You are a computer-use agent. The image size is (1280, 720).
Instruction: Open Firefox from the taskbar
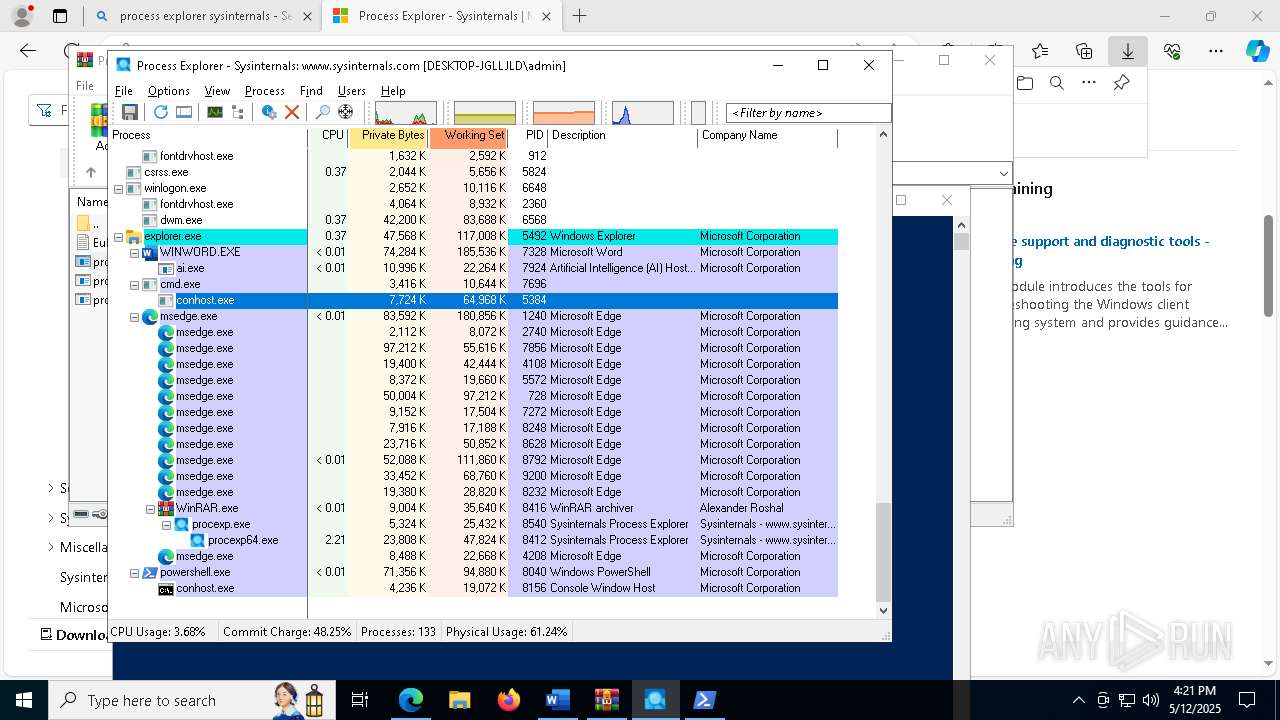click(508, 700)
